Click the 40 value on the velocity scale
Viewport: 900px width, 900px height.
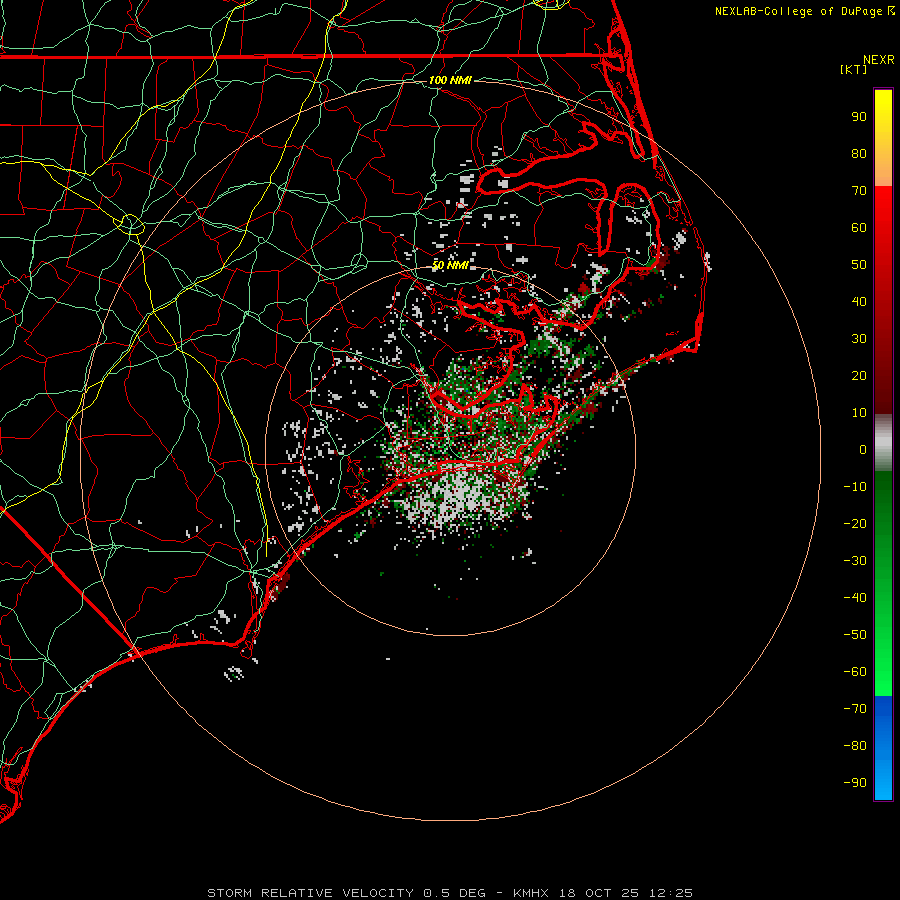coord(859,301)
